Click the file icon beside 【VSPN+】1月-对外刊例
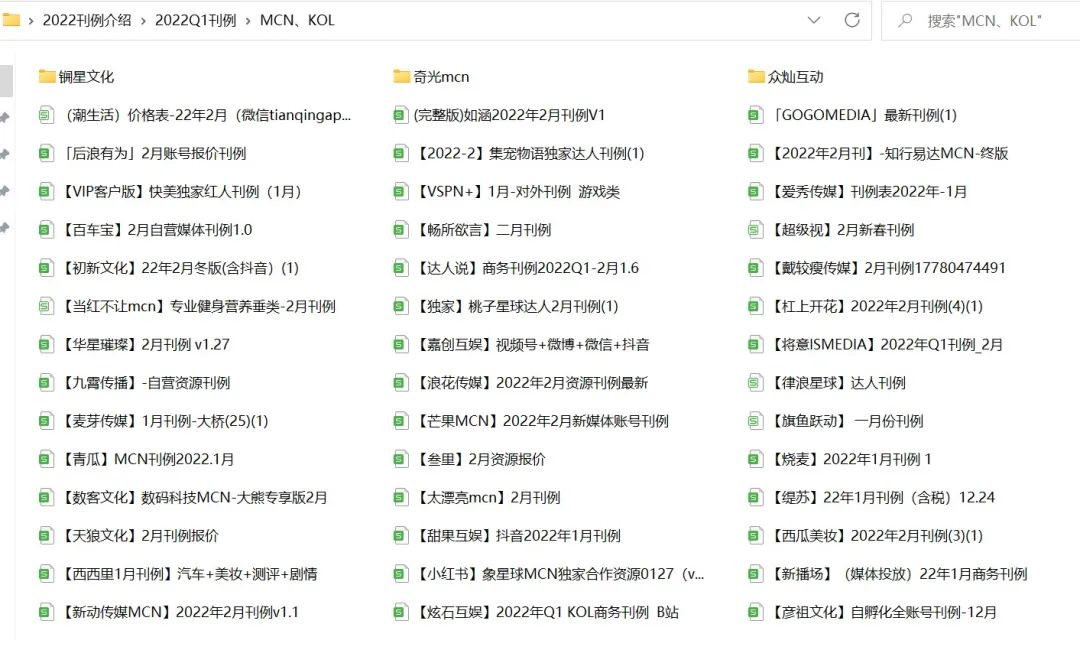The width and height of the screenshot is (1080, 650). [x=401, y=191]
